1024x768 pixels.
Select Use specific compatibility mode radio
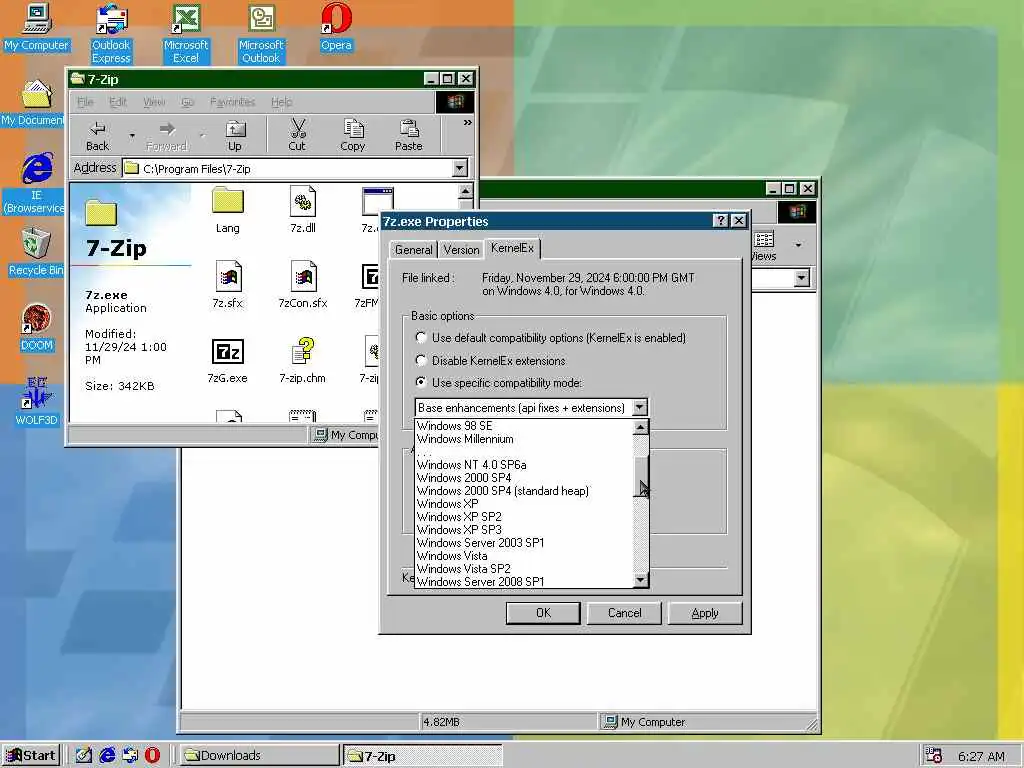pos(421,383)
